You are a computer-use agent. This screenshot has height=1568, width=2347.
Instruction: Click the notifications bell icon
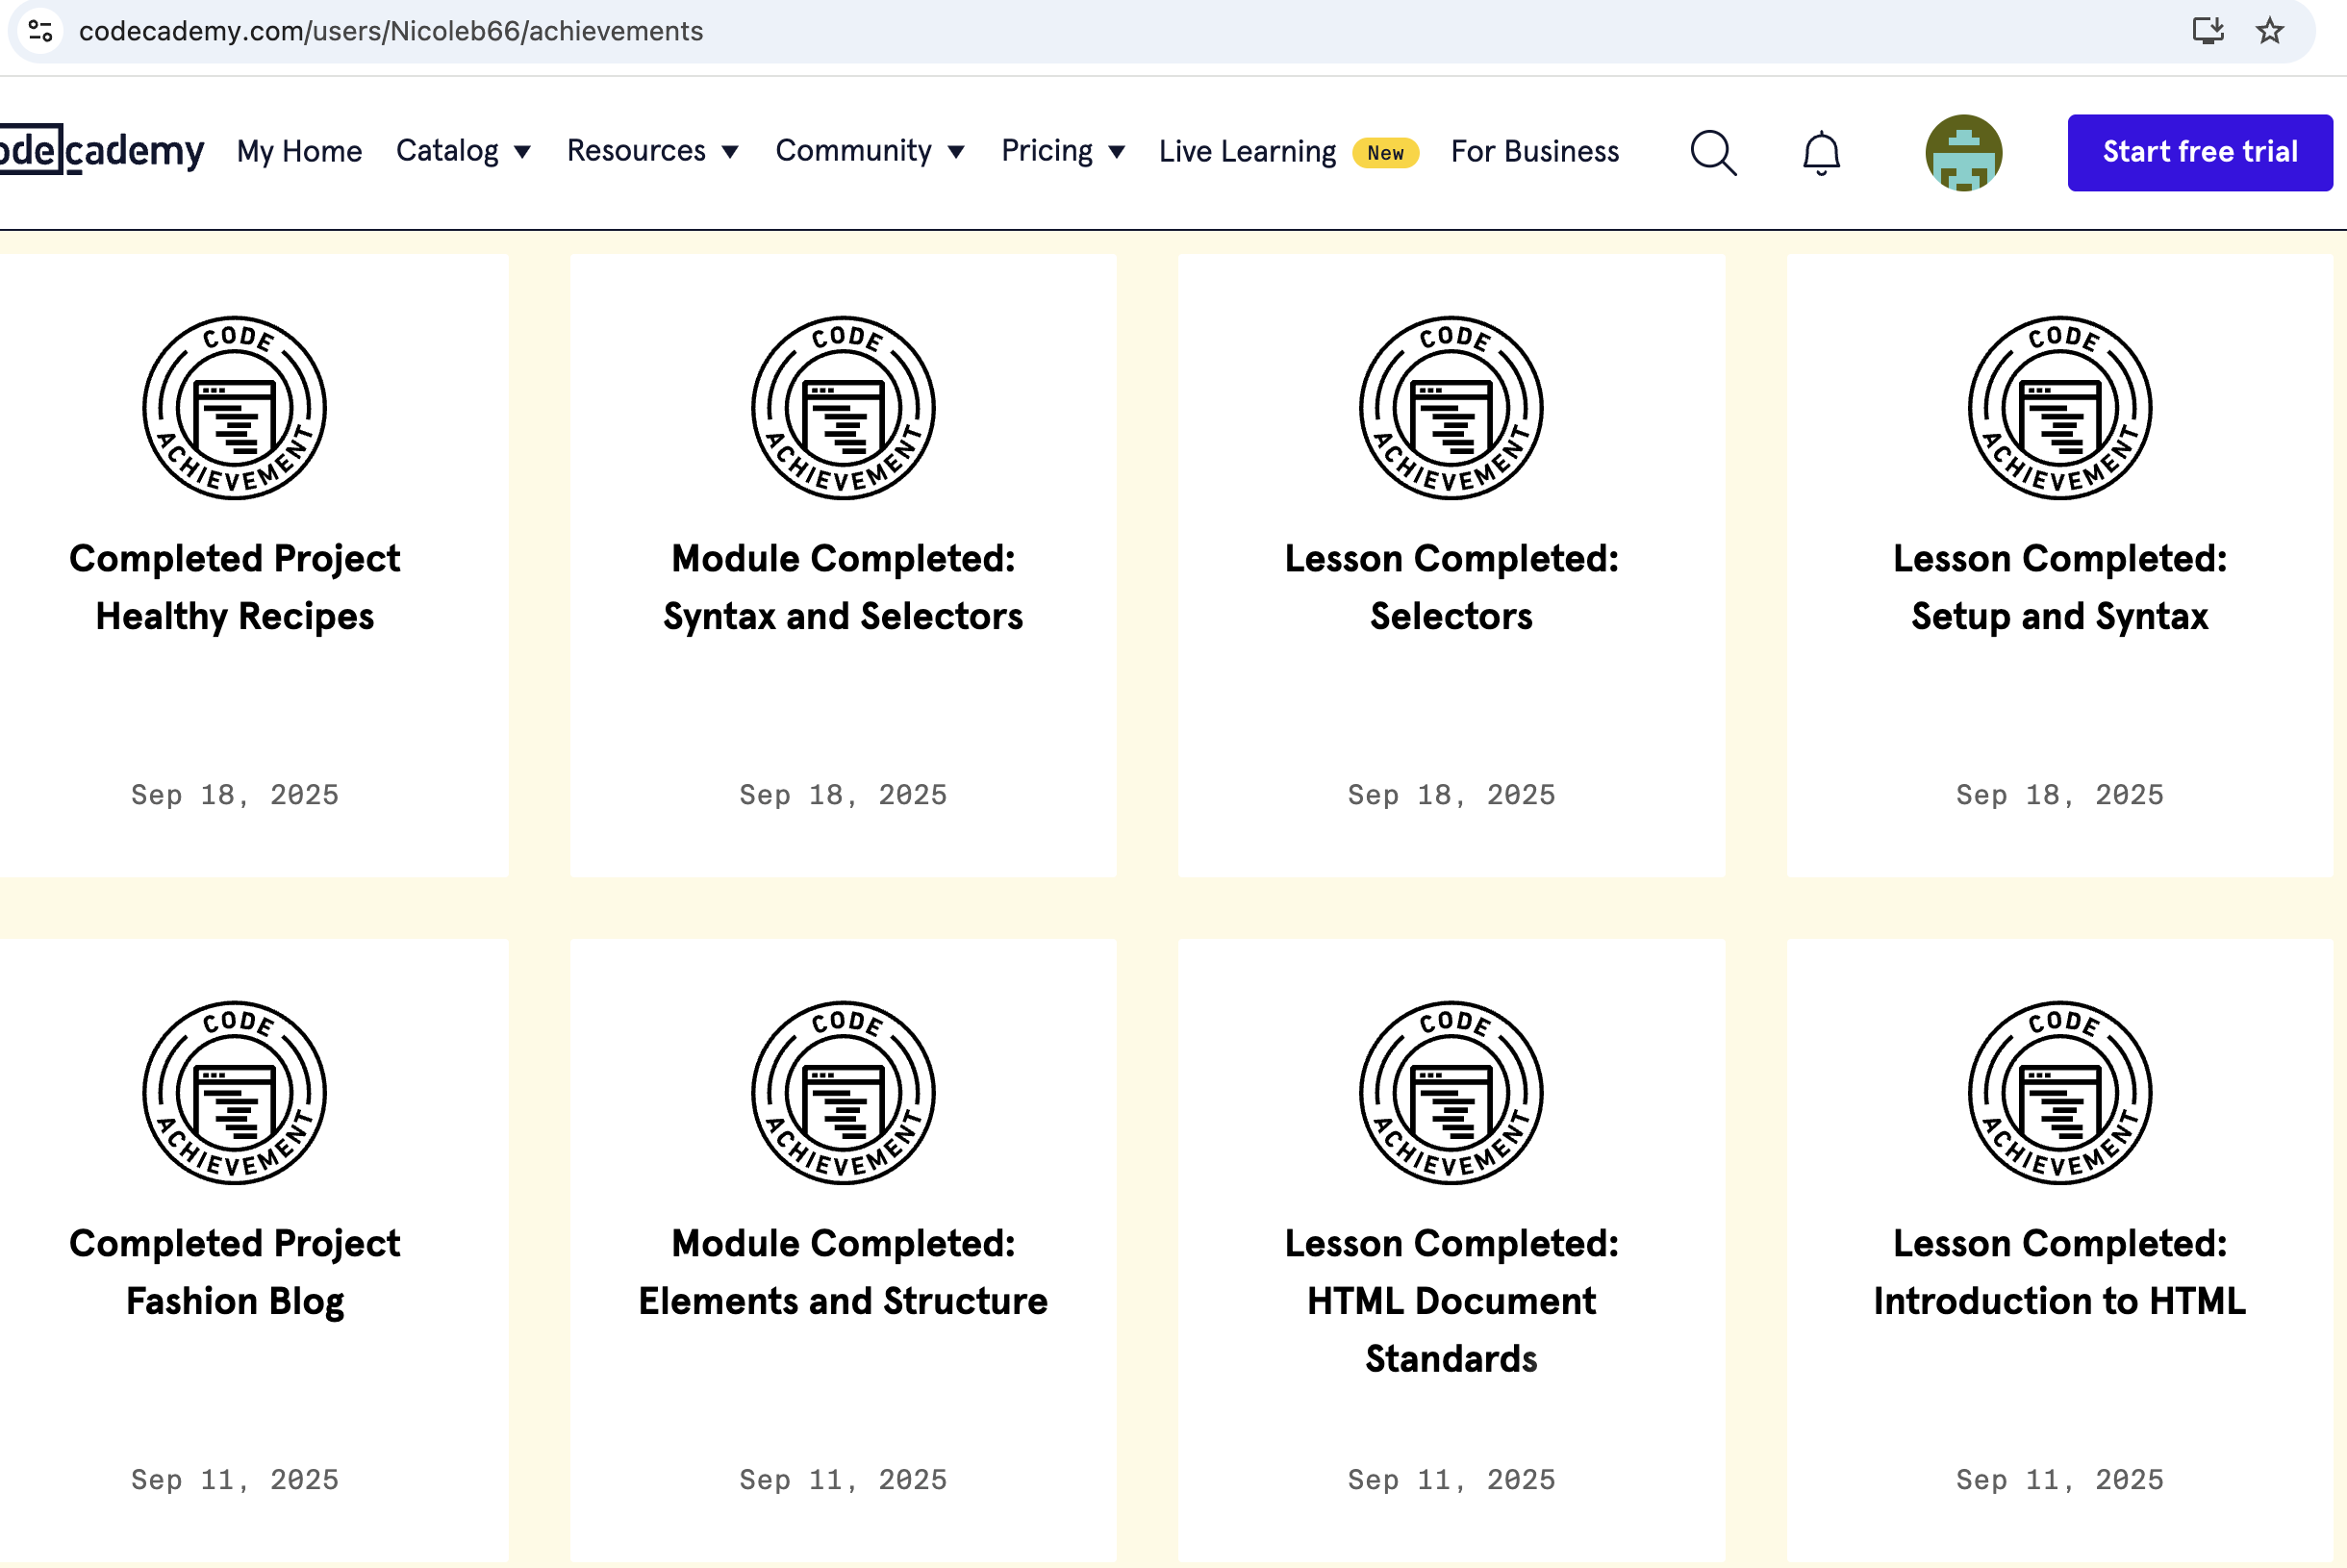pos(1820,153)
